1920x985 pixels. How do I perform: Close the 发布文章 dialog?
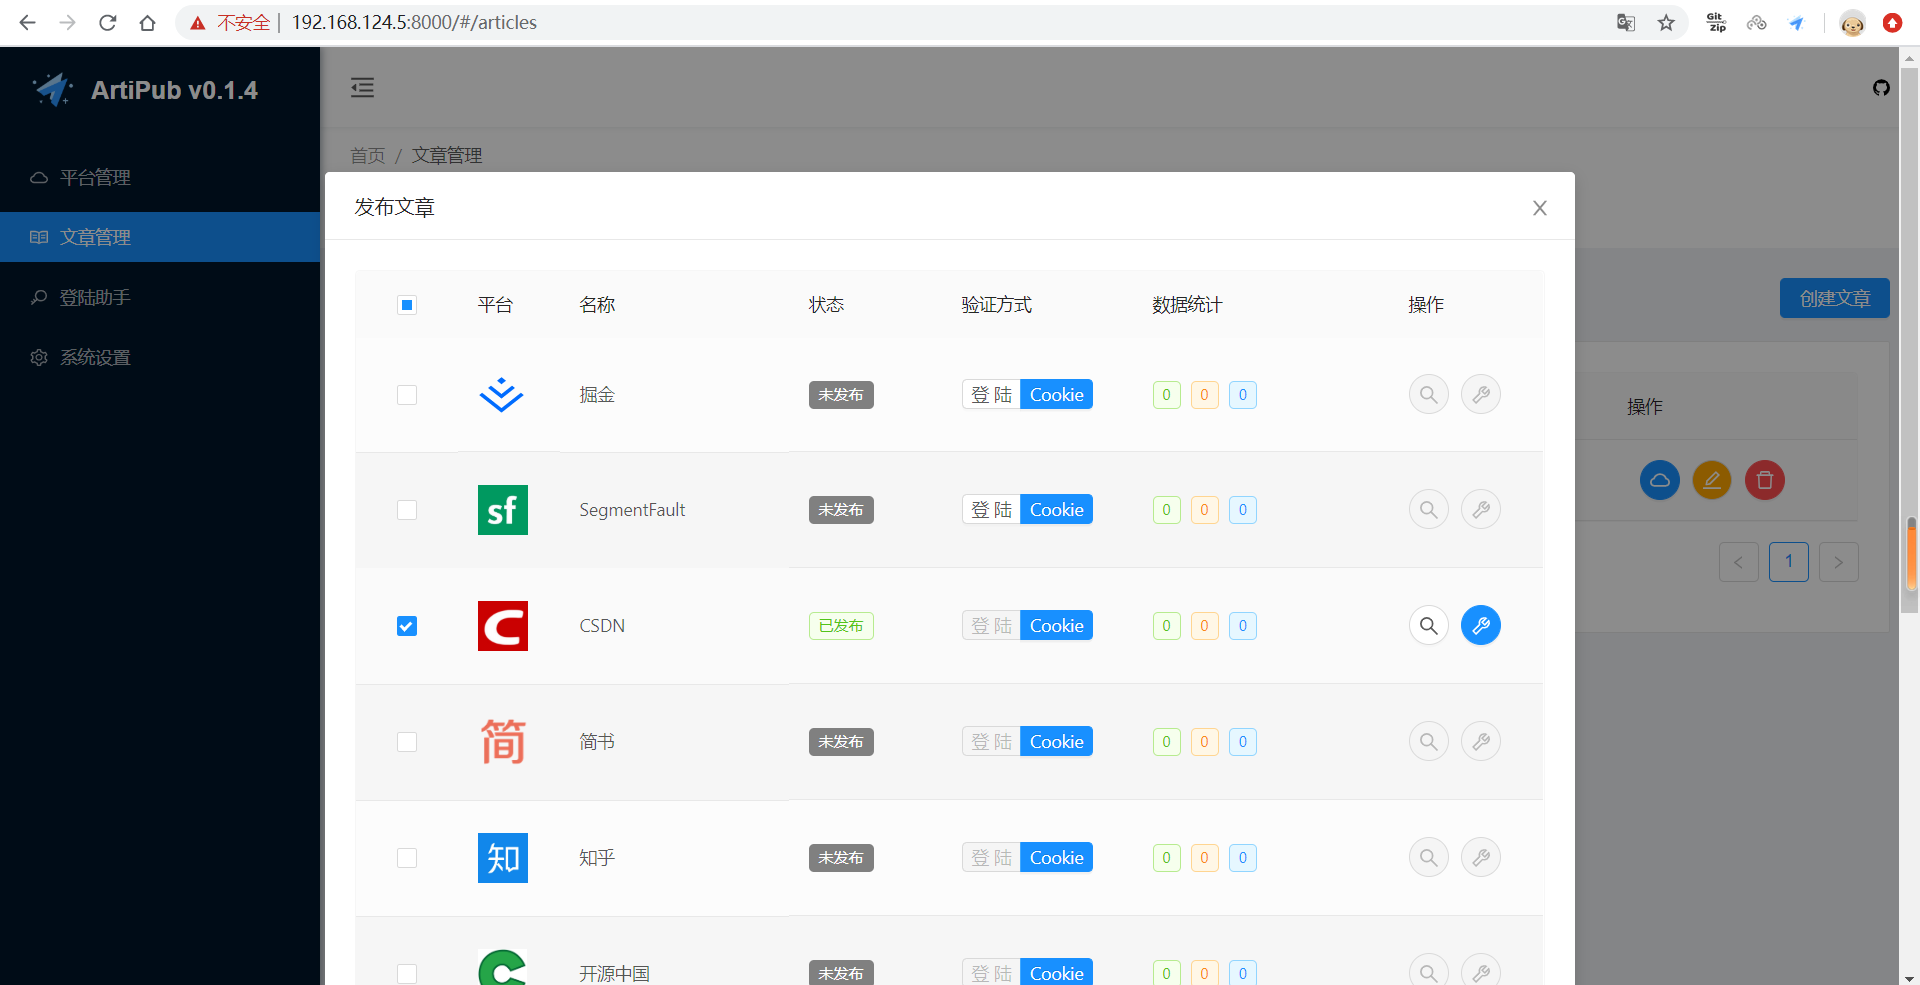pyautogui.click(x=1540, y=208)
